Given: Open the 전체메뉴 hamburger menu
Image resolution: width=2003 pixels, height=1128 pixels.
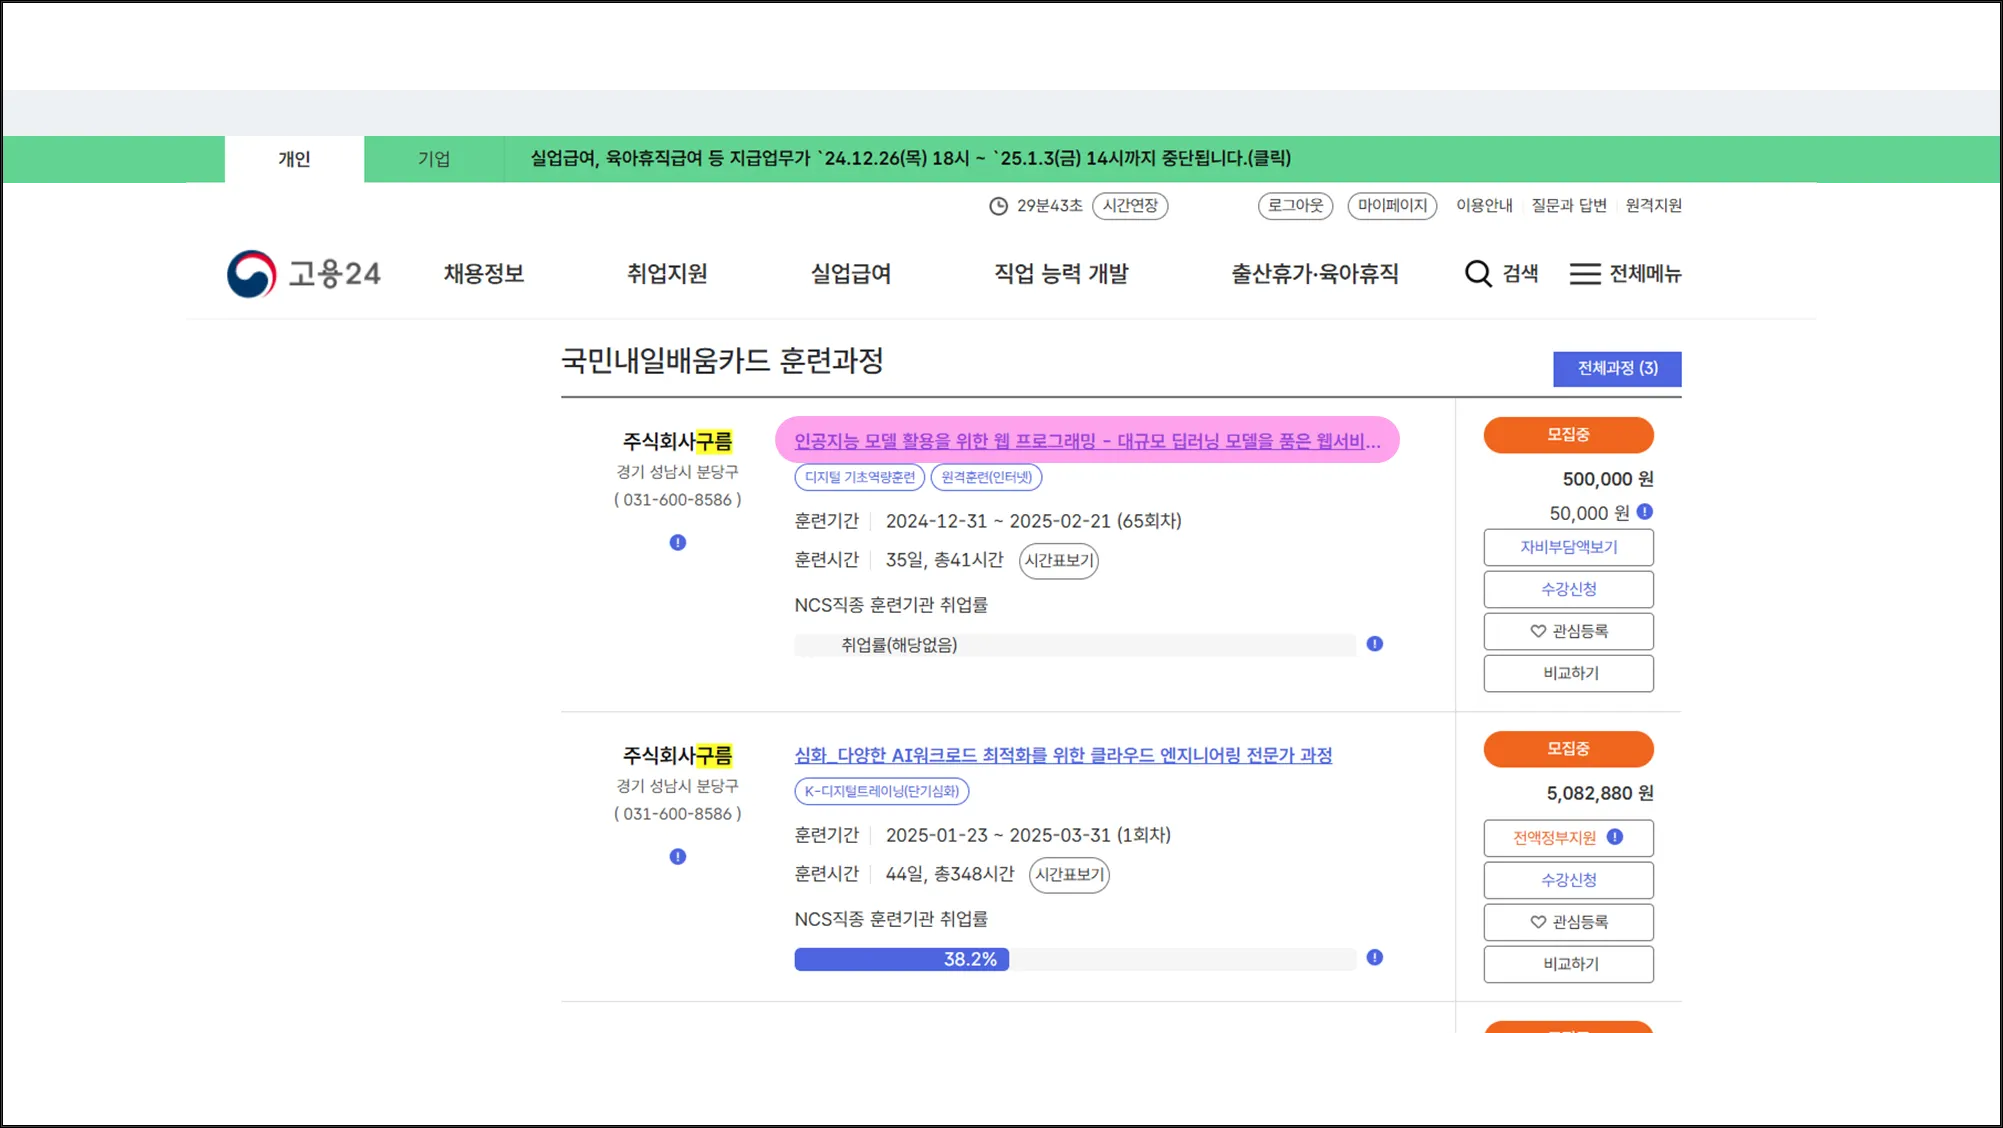Looking at the screenshot, I should [x=1585, y=274].
